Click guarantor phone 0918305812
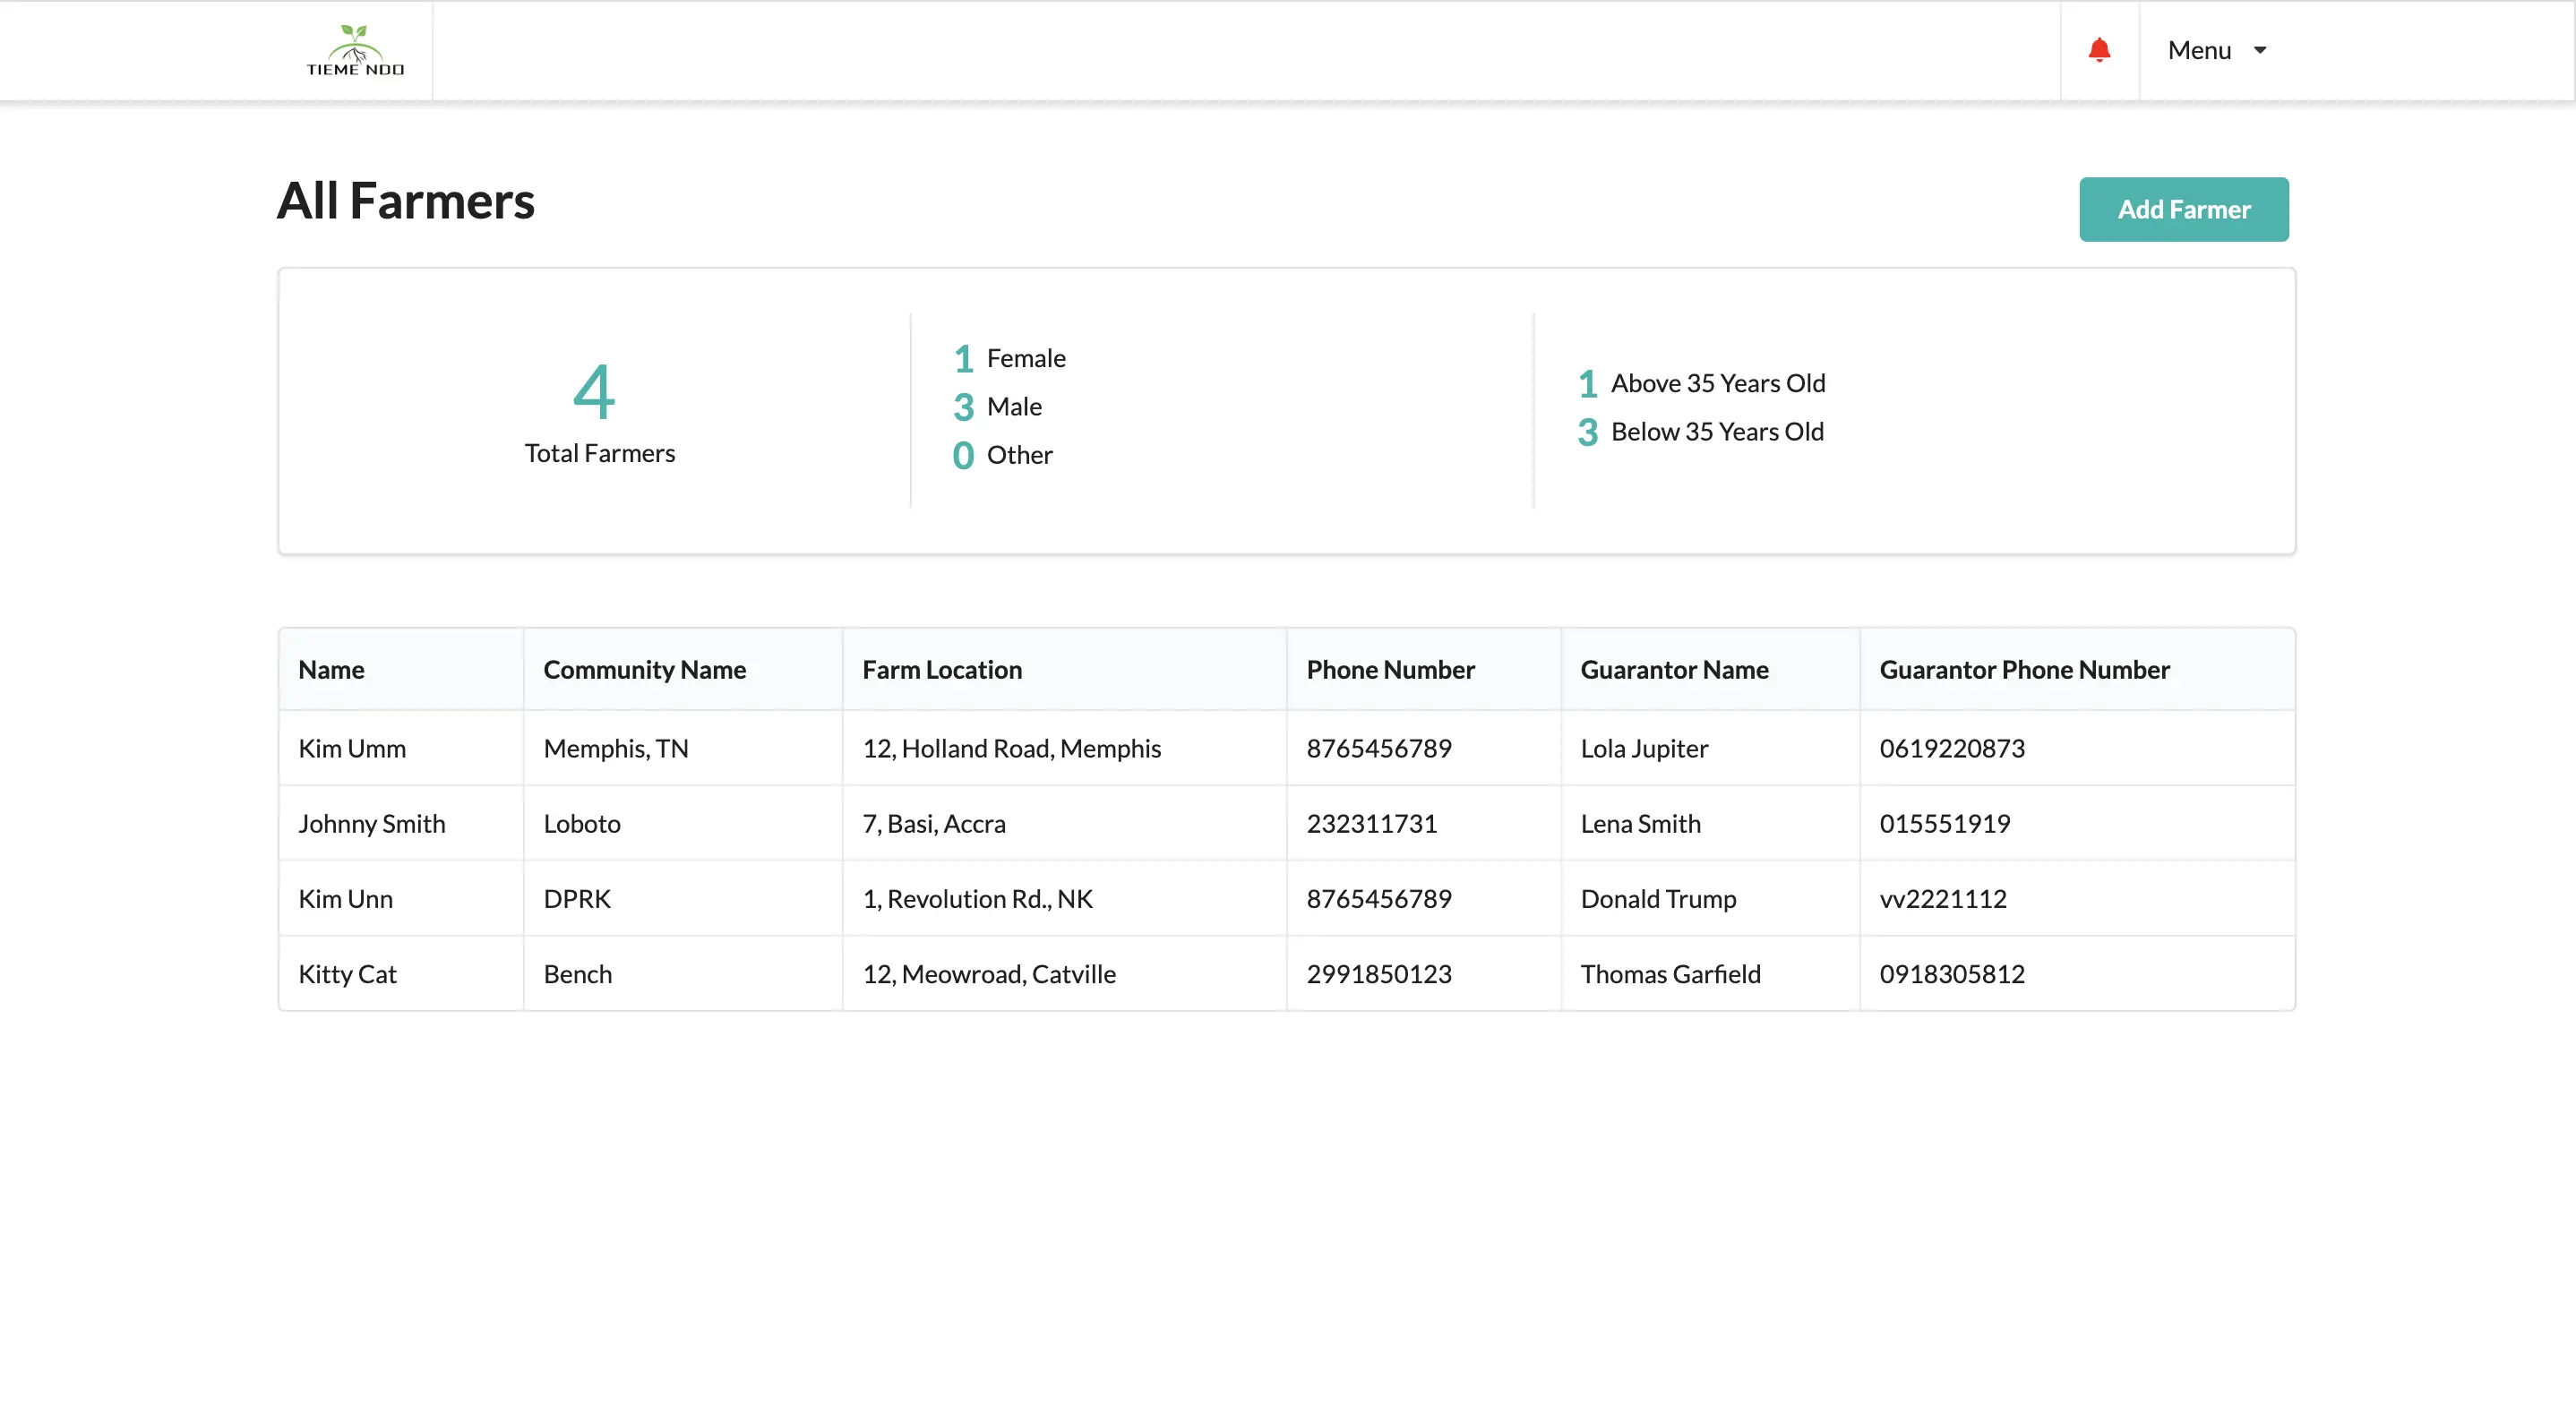The image size is (2576, 1413). tap(1952, 973)
